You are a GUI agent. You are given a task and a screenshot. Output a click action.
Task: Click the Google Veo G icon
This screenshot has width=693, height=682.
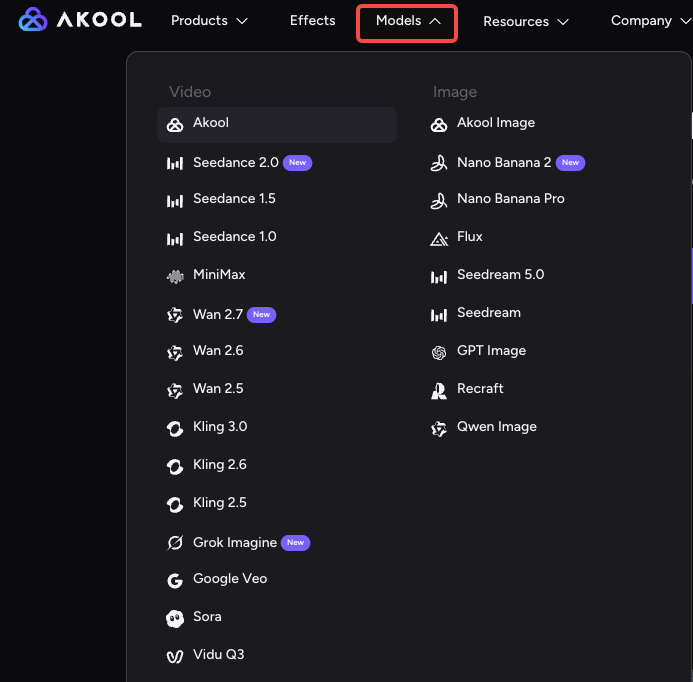pos(175,580)
